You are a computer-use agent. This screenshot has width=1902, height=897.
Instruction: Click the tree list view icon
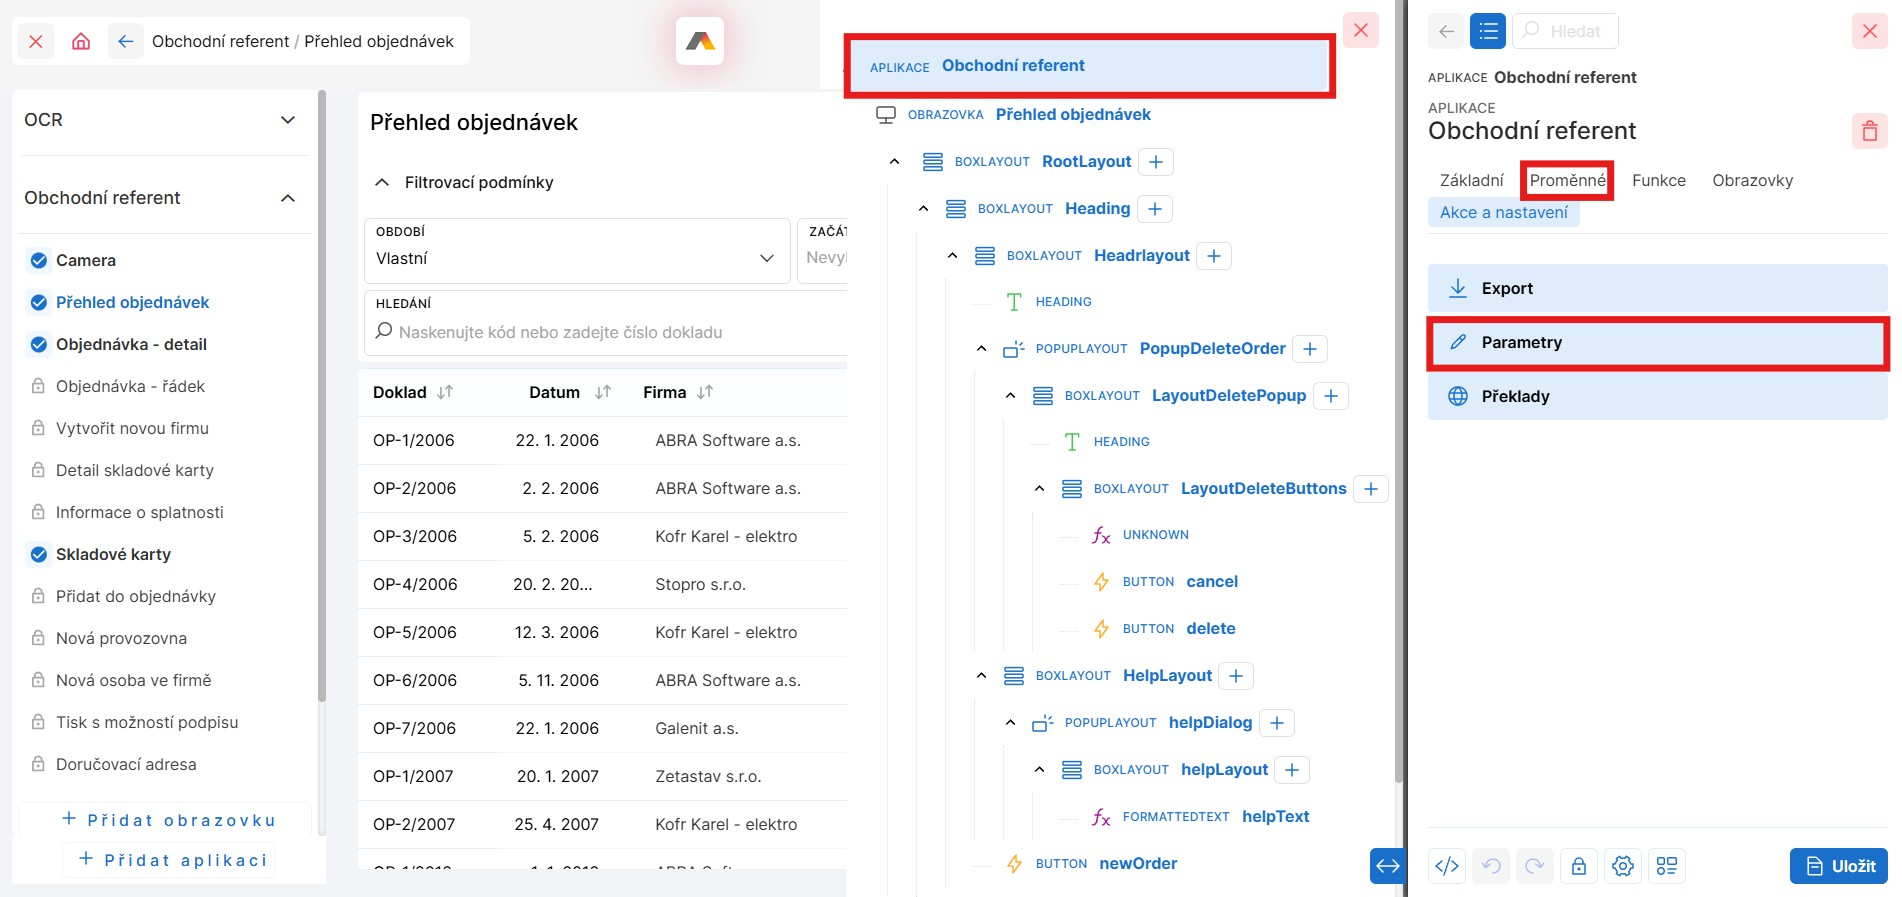[1487, 31]
